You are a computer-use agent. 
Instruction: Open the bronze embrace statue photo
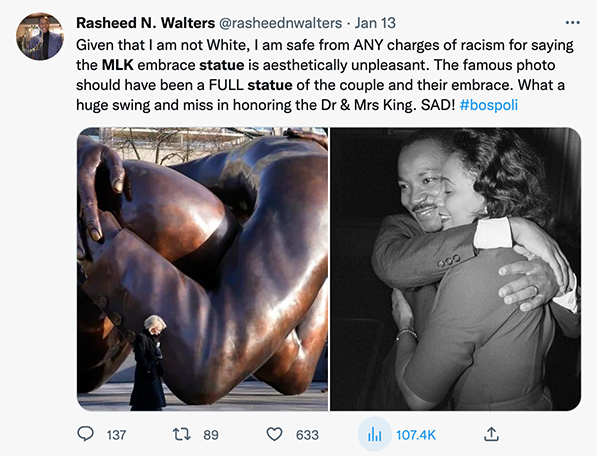pos(202,269)
